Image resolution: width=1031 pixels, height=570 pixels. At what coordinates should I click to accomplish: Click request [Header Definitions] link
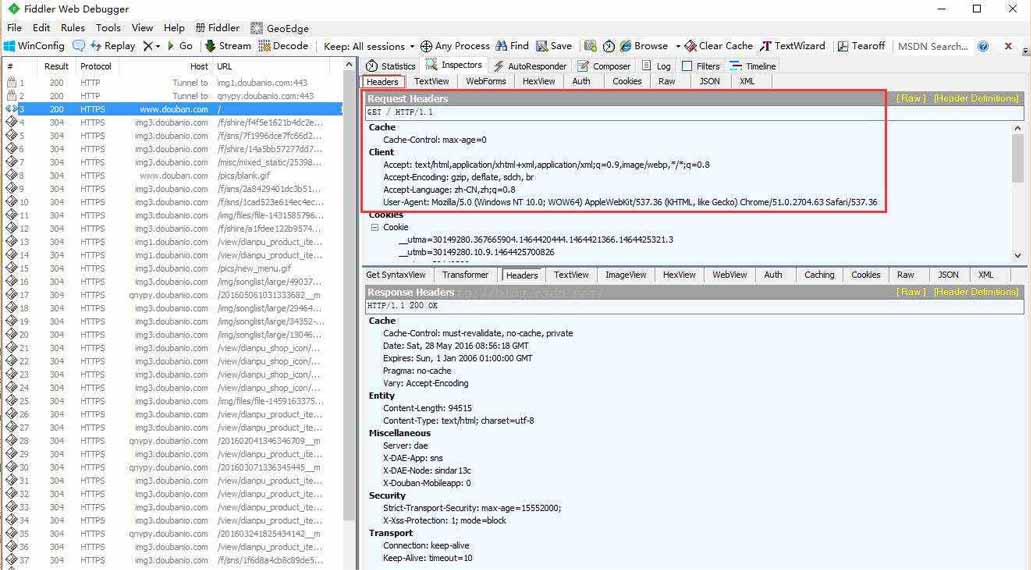pos(976,98)
